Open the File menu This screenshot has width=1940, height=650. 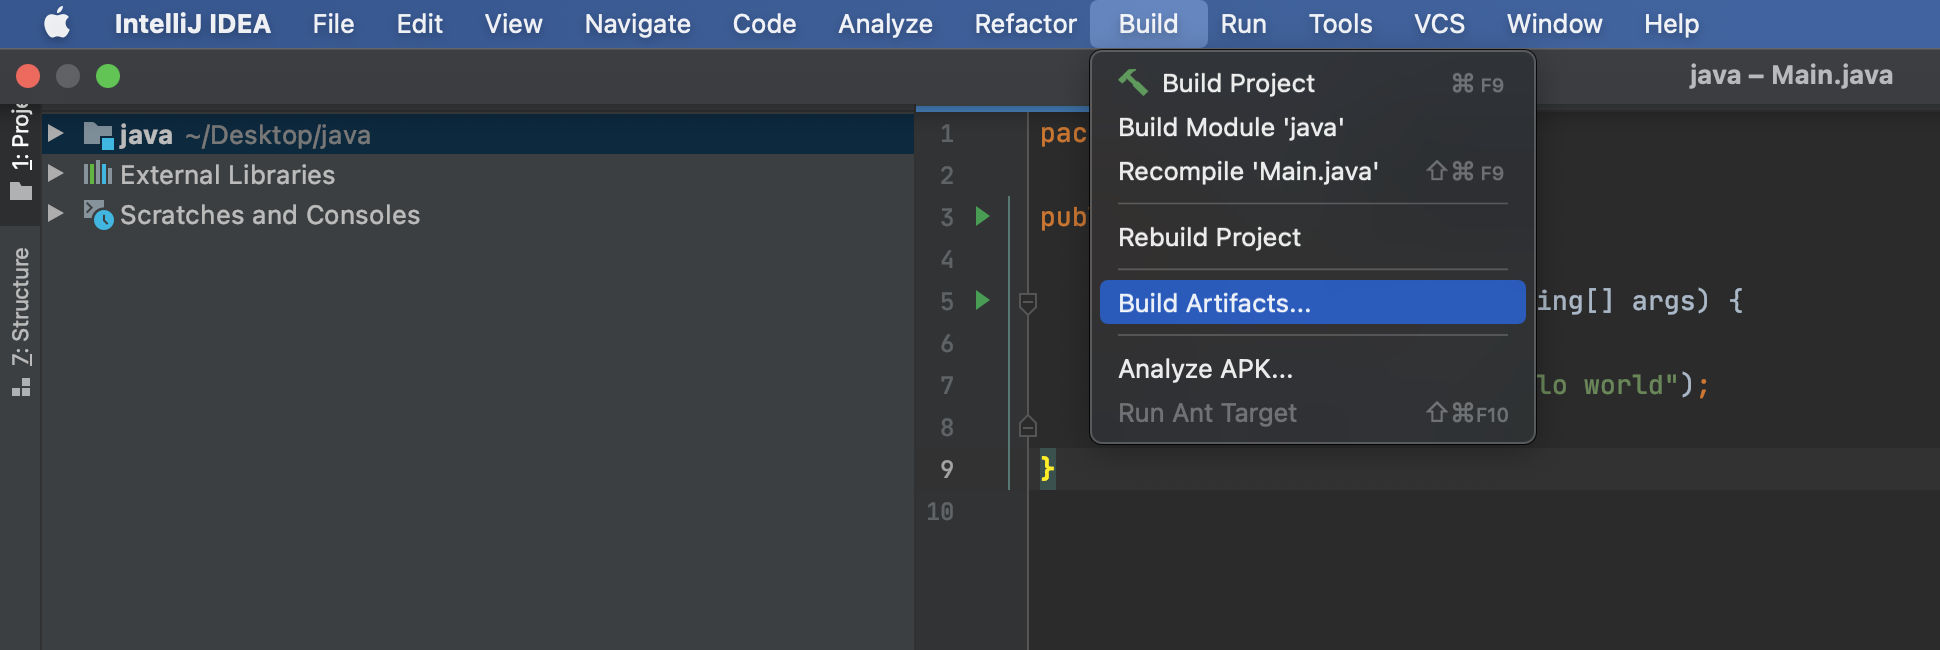coord(333,23)
